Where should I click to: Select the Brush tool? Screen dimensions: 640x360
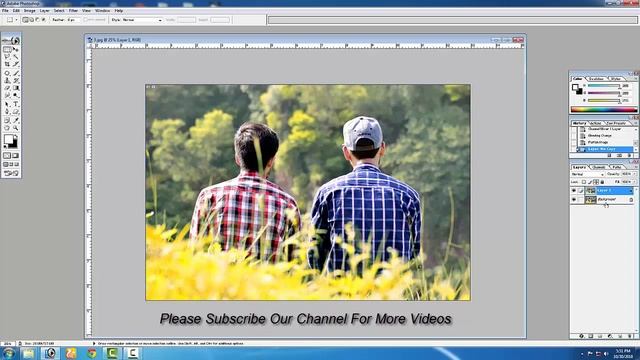click(x=16, y=73)
